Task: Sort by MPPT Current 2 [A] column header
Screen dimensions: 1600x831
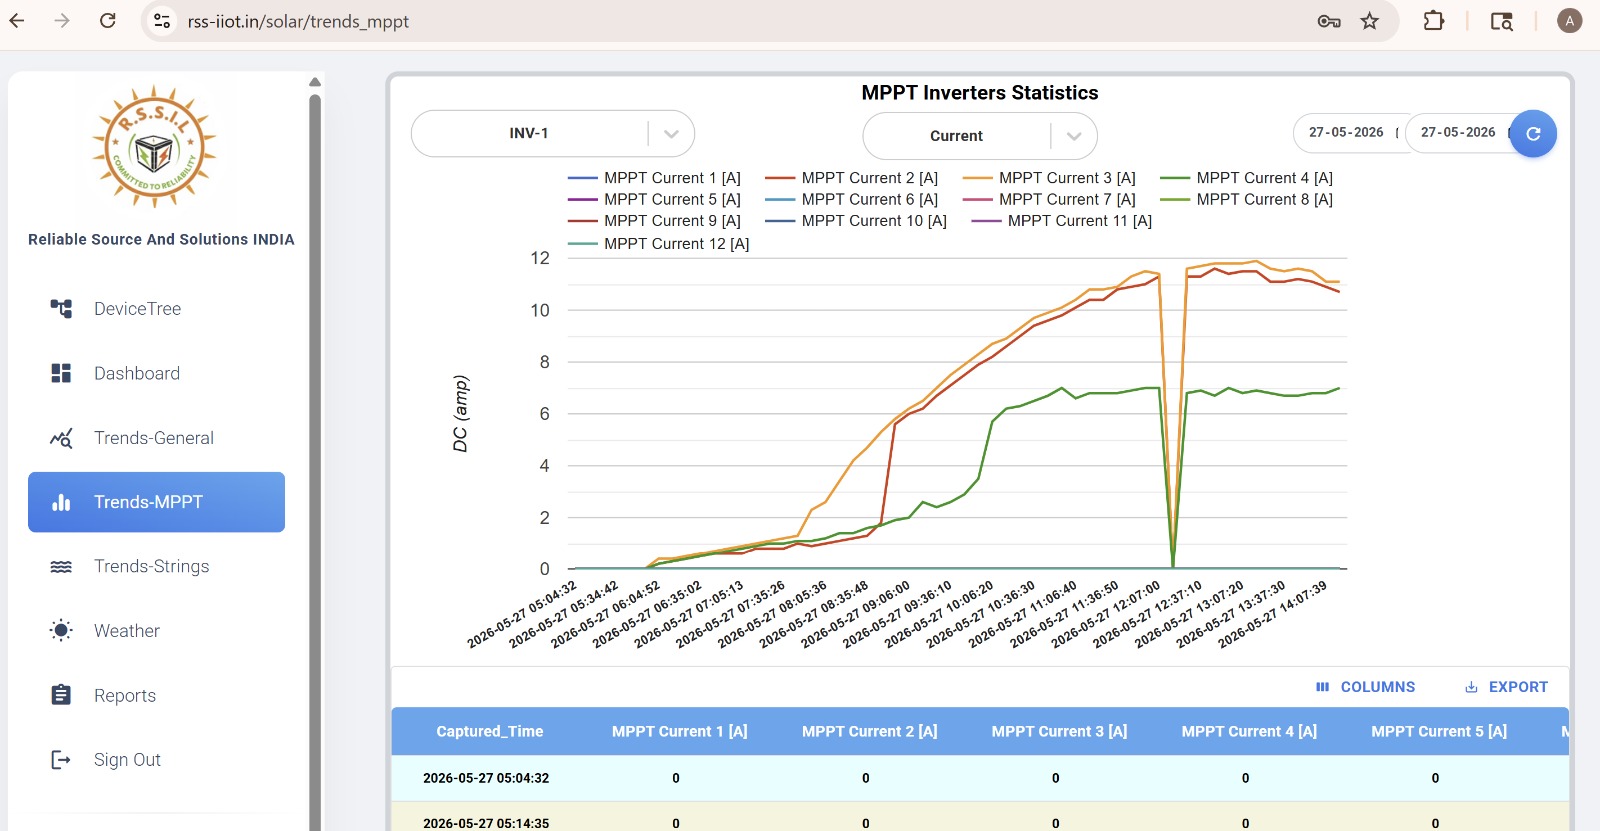Action: click(869, 731)
